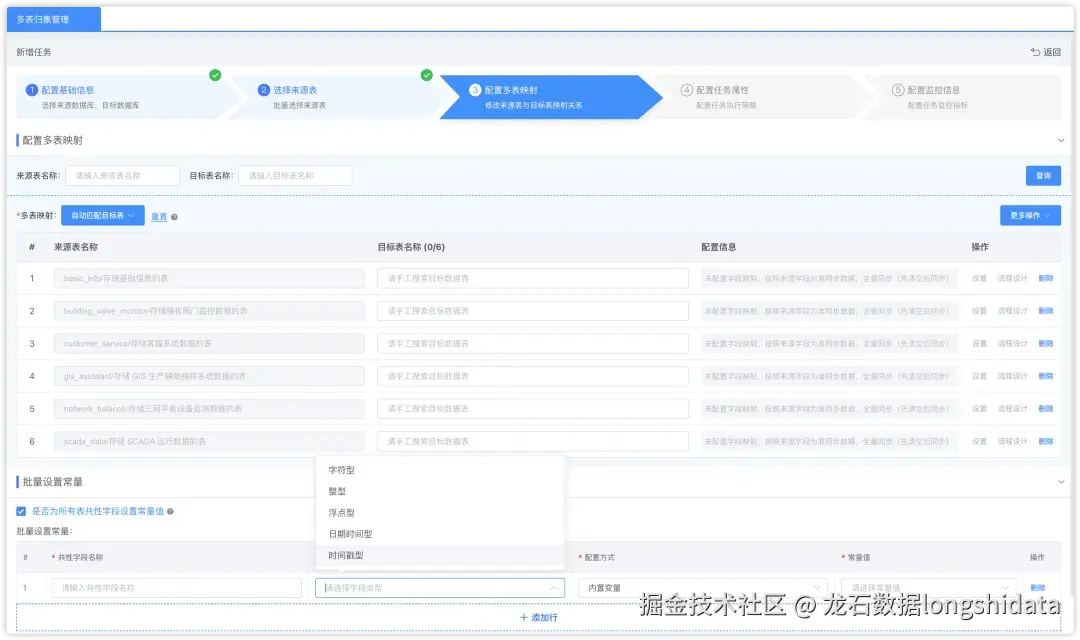Image resolution: width=1080 pixels, height=640 pixels.
Task: Go to step 4 配置任务属性
Action: [756, 96]
